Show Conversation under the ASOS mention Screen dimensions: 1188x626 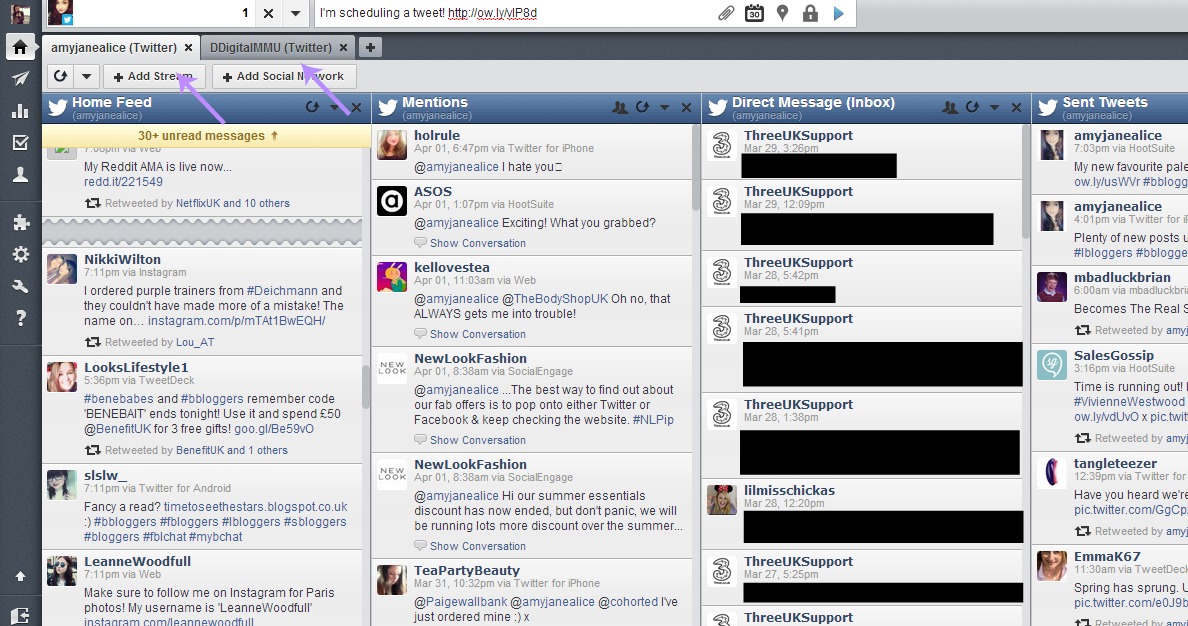477,243
